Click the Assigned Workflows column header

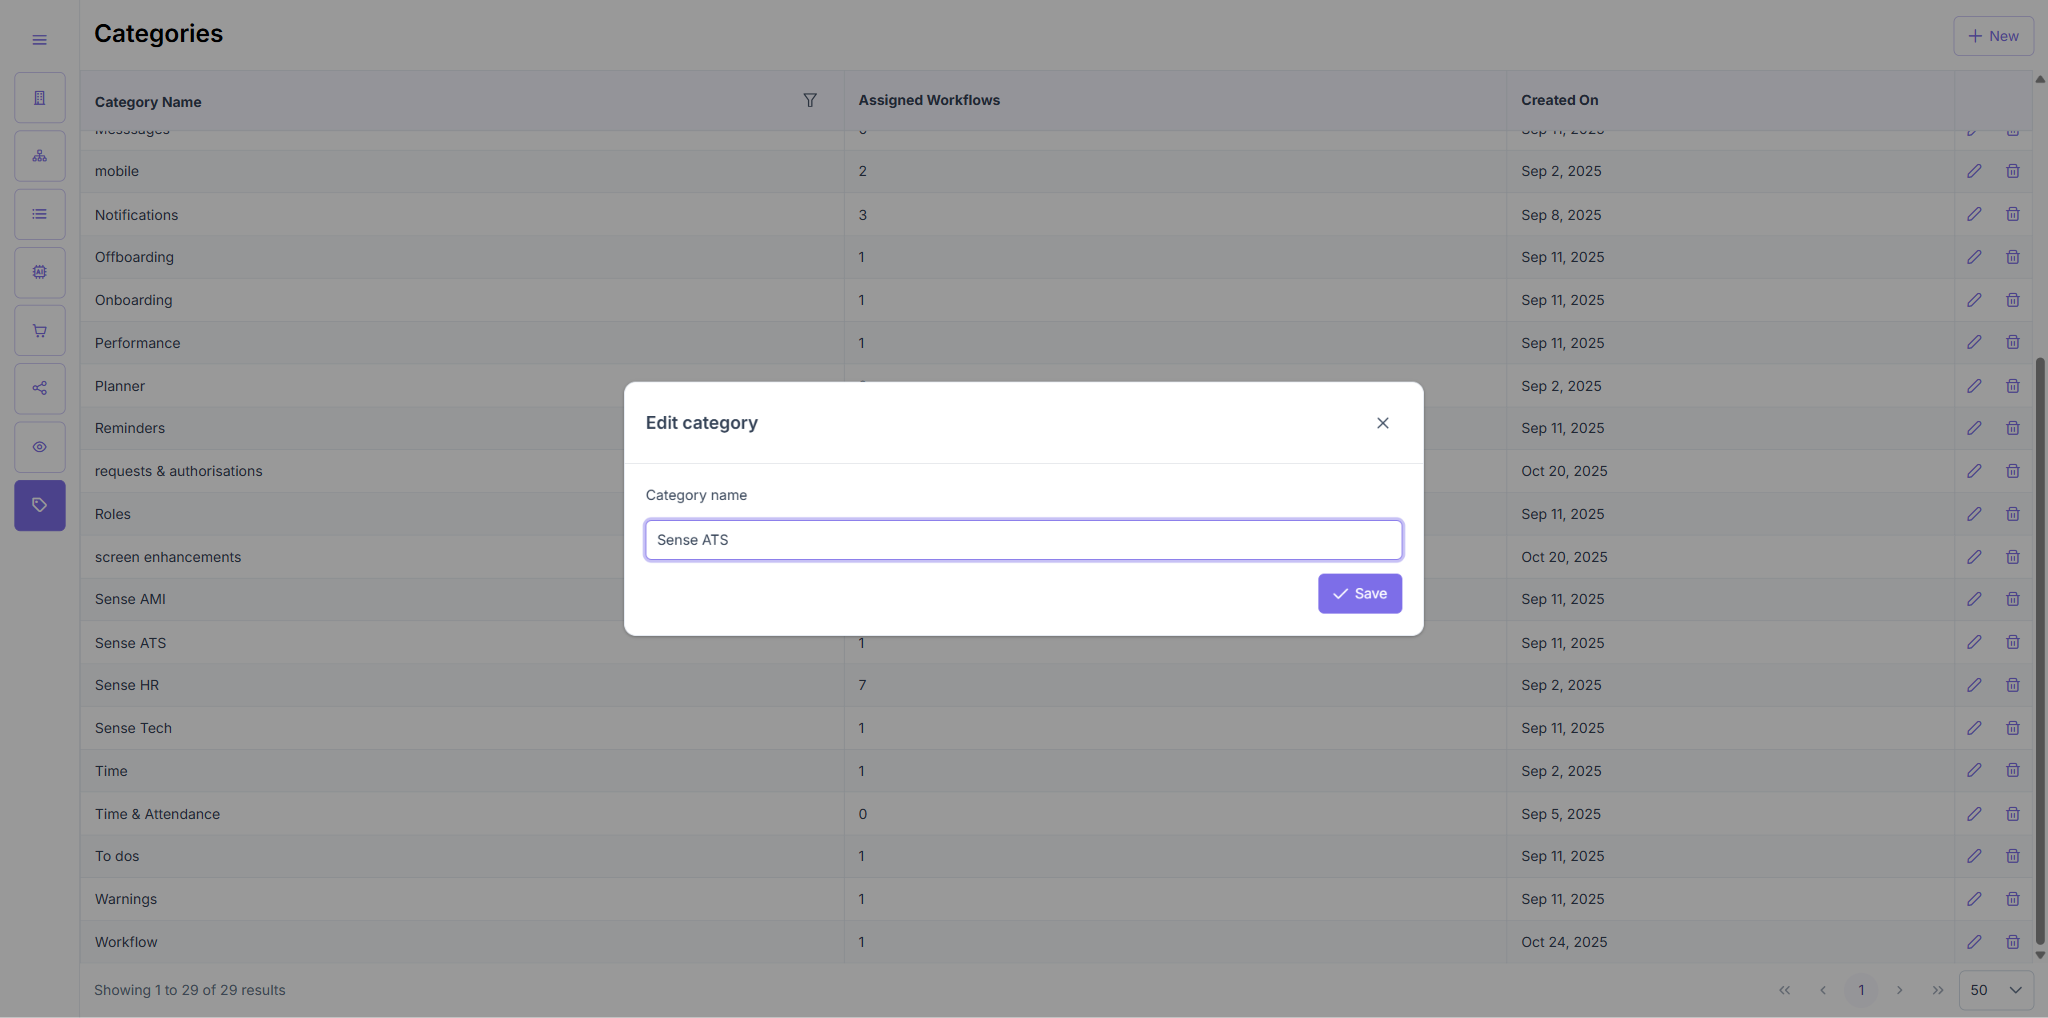click(x=929, y=100)
